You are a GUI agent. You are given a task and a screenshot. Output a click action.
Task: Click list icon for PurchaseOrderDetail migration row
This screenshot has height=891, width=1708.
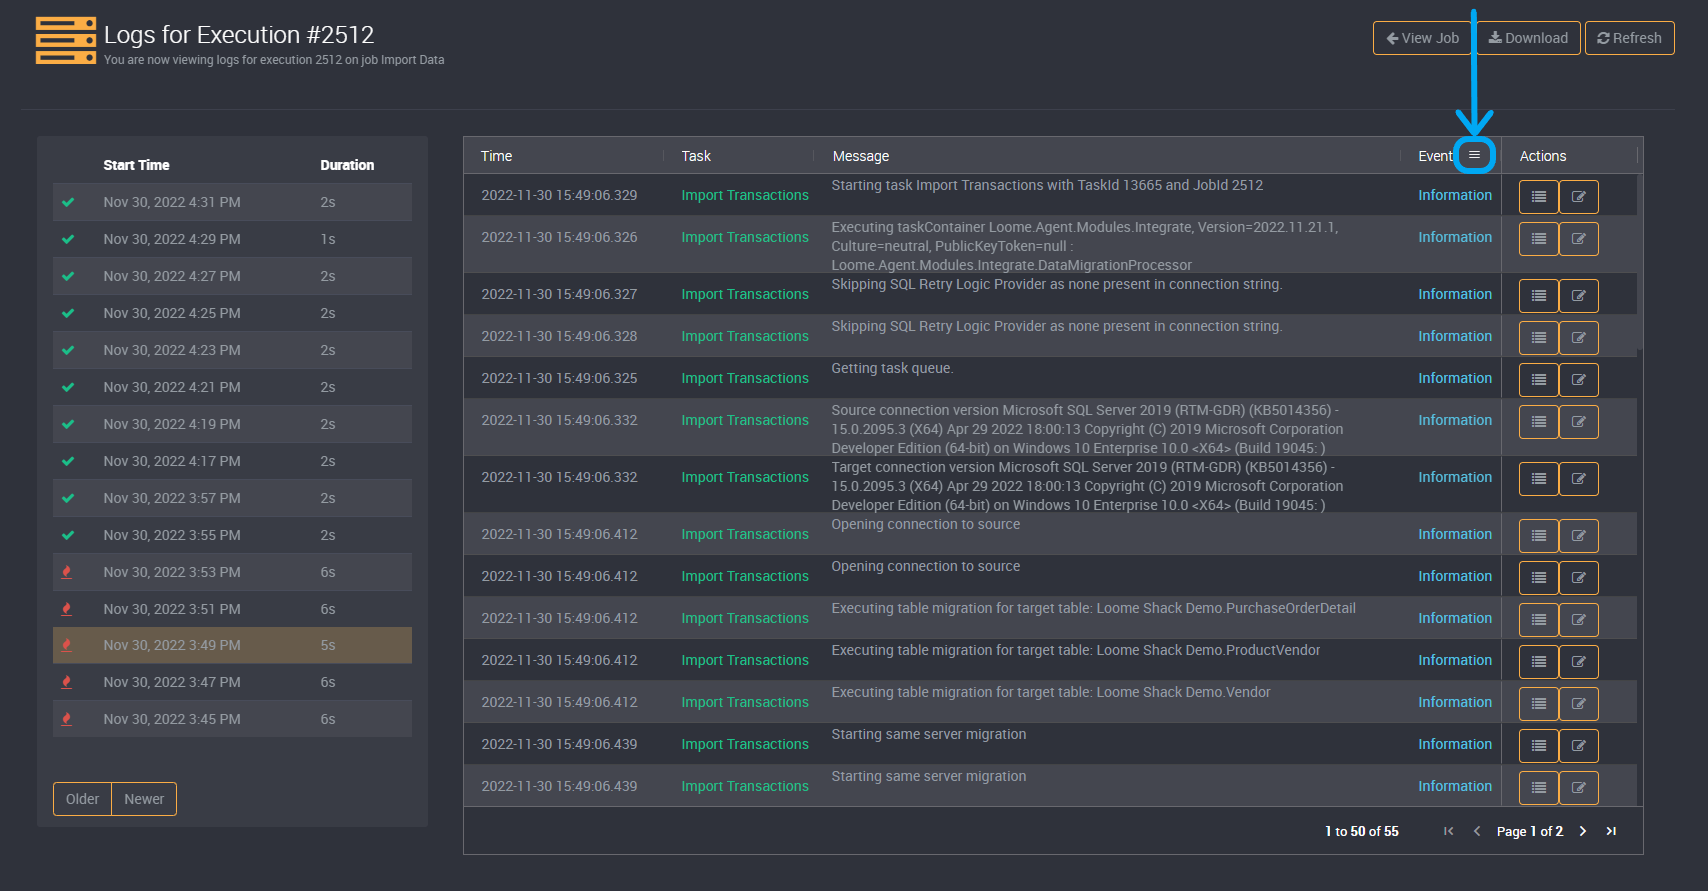click(x=1538, y=620)
